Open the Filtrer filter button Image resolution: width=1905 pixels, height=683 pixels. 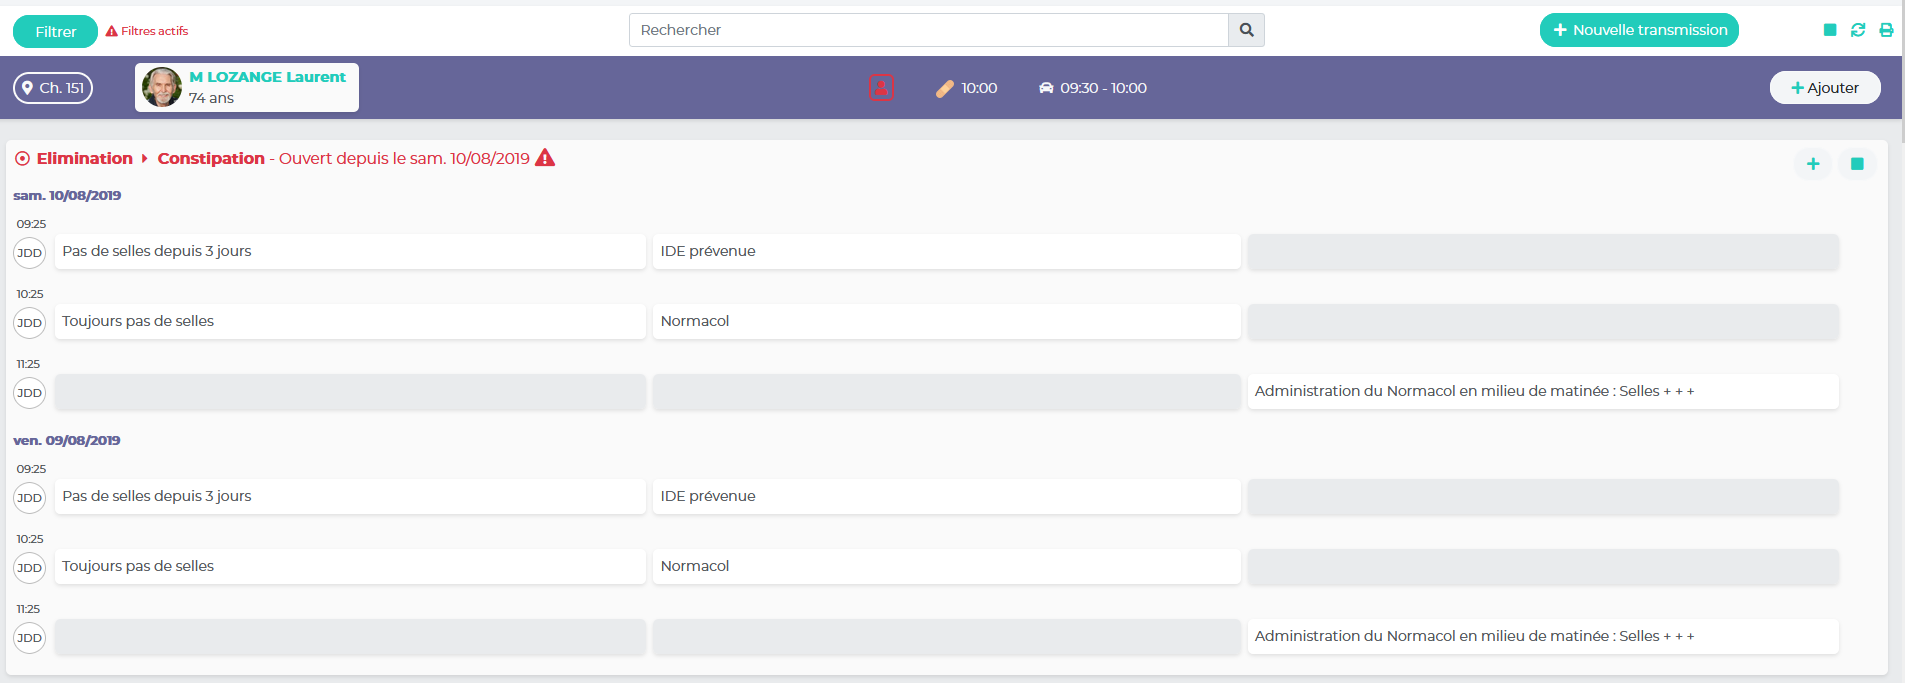(x=56, y=32)
